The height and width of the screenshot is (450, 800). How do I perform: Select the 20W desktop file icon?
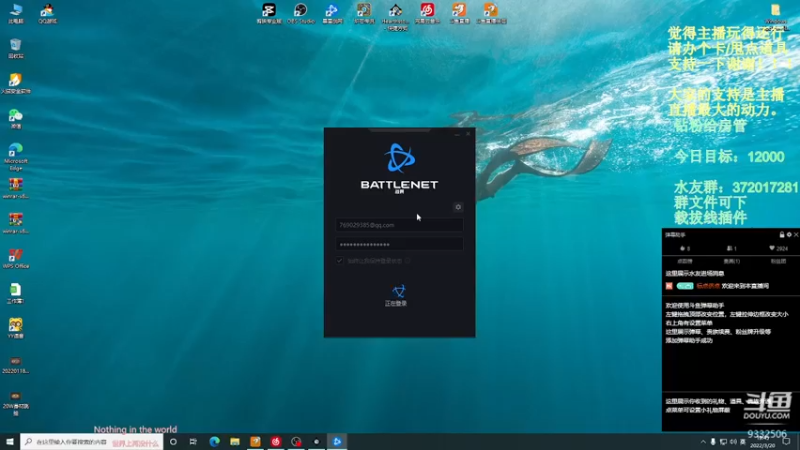coord(16,403)
